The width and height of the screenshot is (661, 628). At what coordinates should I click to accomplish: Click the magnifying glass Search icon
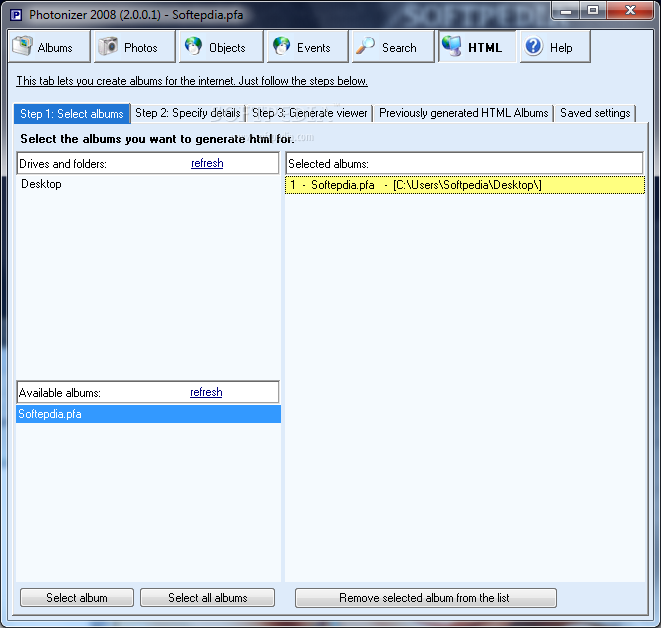tap(365, 46)
